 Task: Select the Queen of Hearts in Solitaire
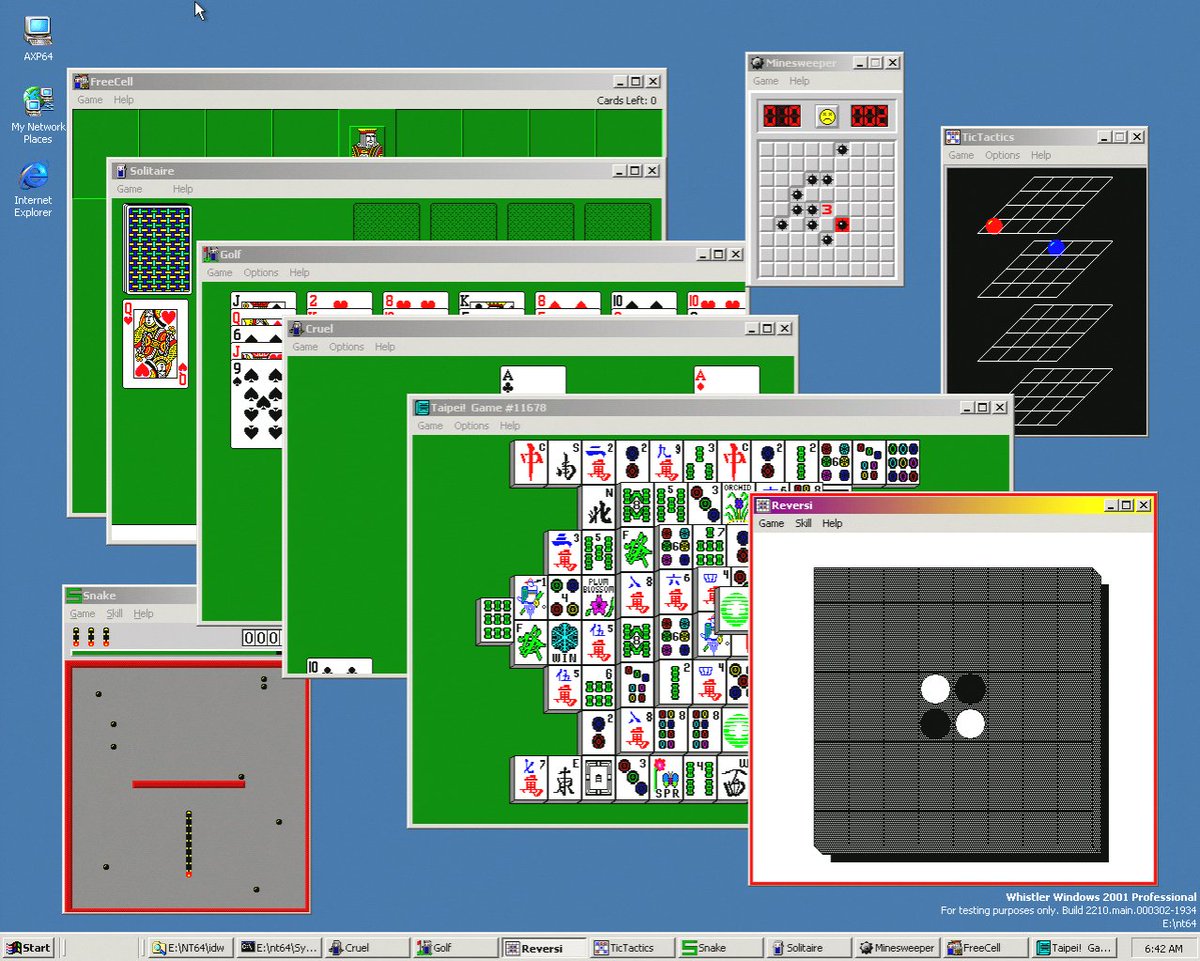156,343
